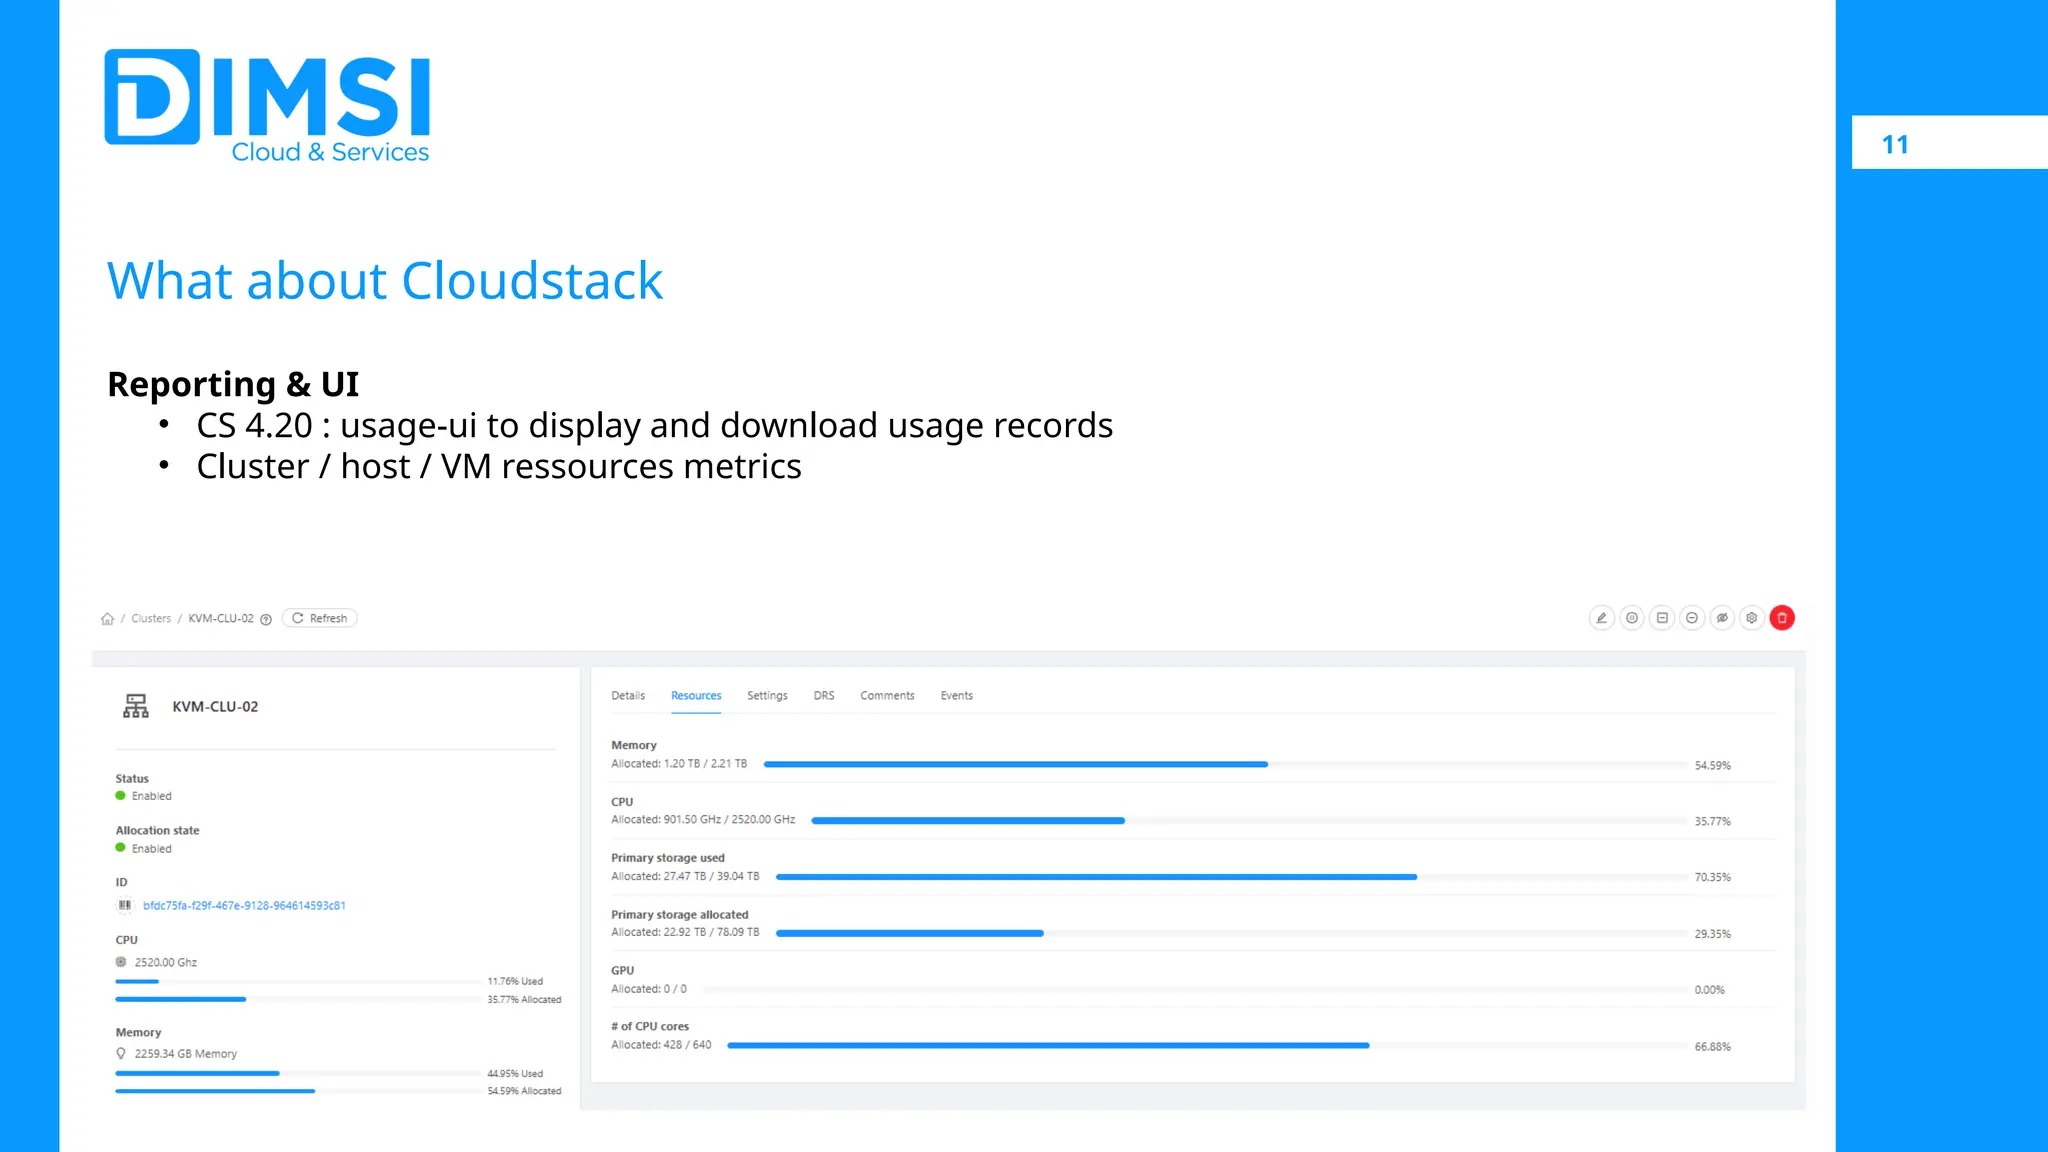This screenshot has height=1152, width=2048.
Task: Click the square minus action icon
Action: click(1662, 618)
